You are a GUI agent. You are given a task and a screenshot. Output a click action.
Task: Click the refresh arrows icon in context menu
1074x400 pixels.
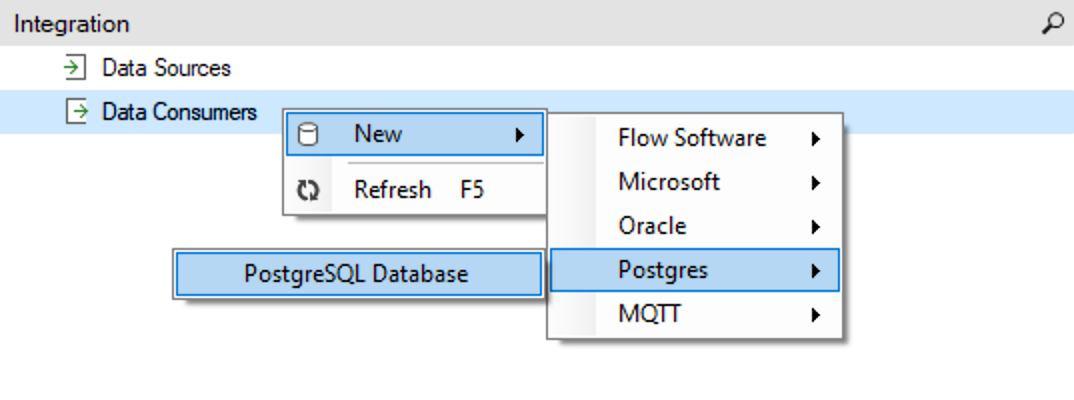[308, 190]
